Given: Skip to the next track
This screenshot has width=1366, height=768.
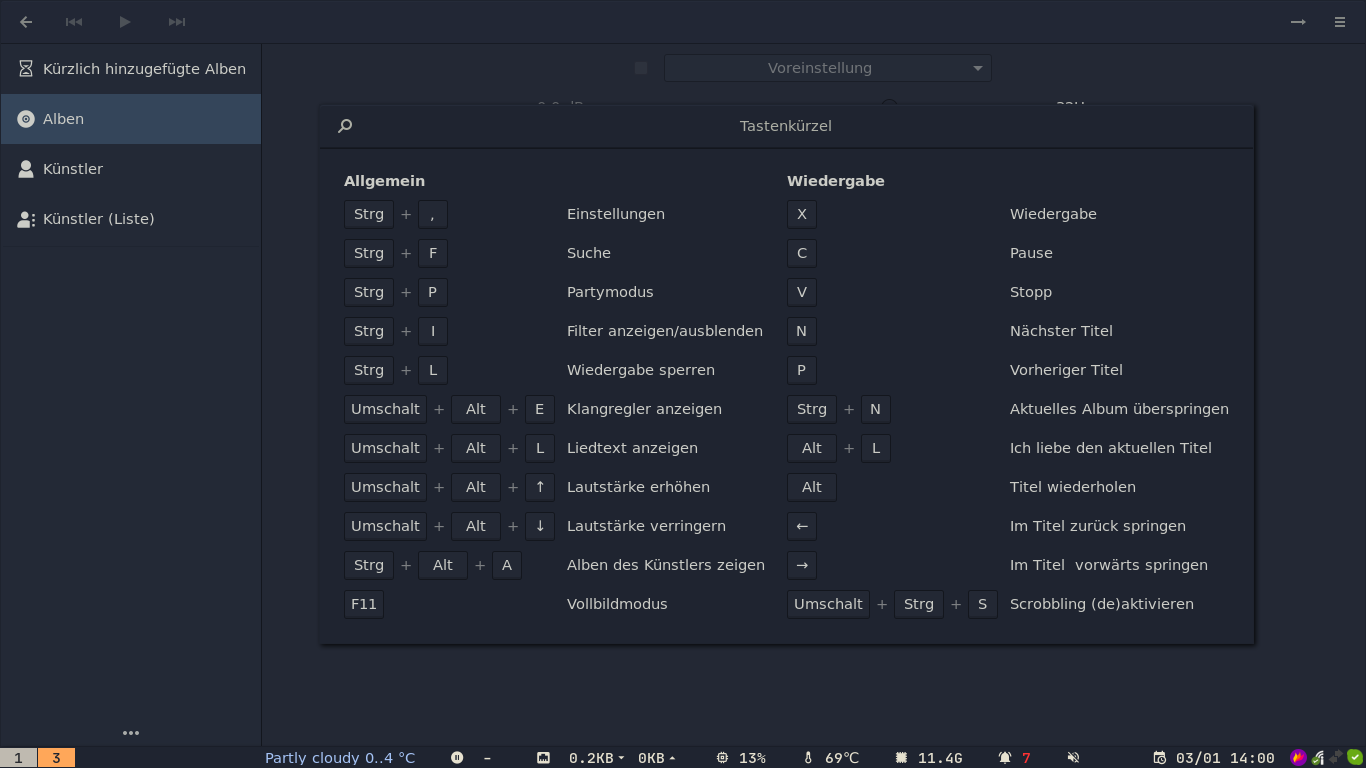Looking at the screenshot, I should coord(177,22).
